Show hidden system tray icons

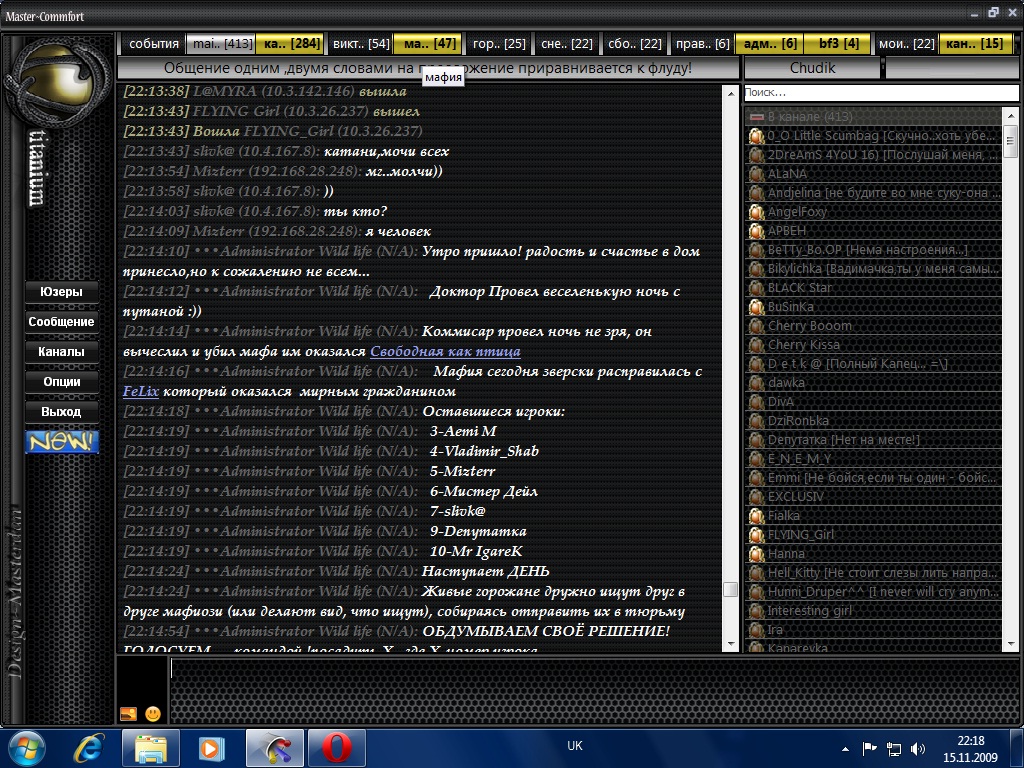[x=845, y=747]
